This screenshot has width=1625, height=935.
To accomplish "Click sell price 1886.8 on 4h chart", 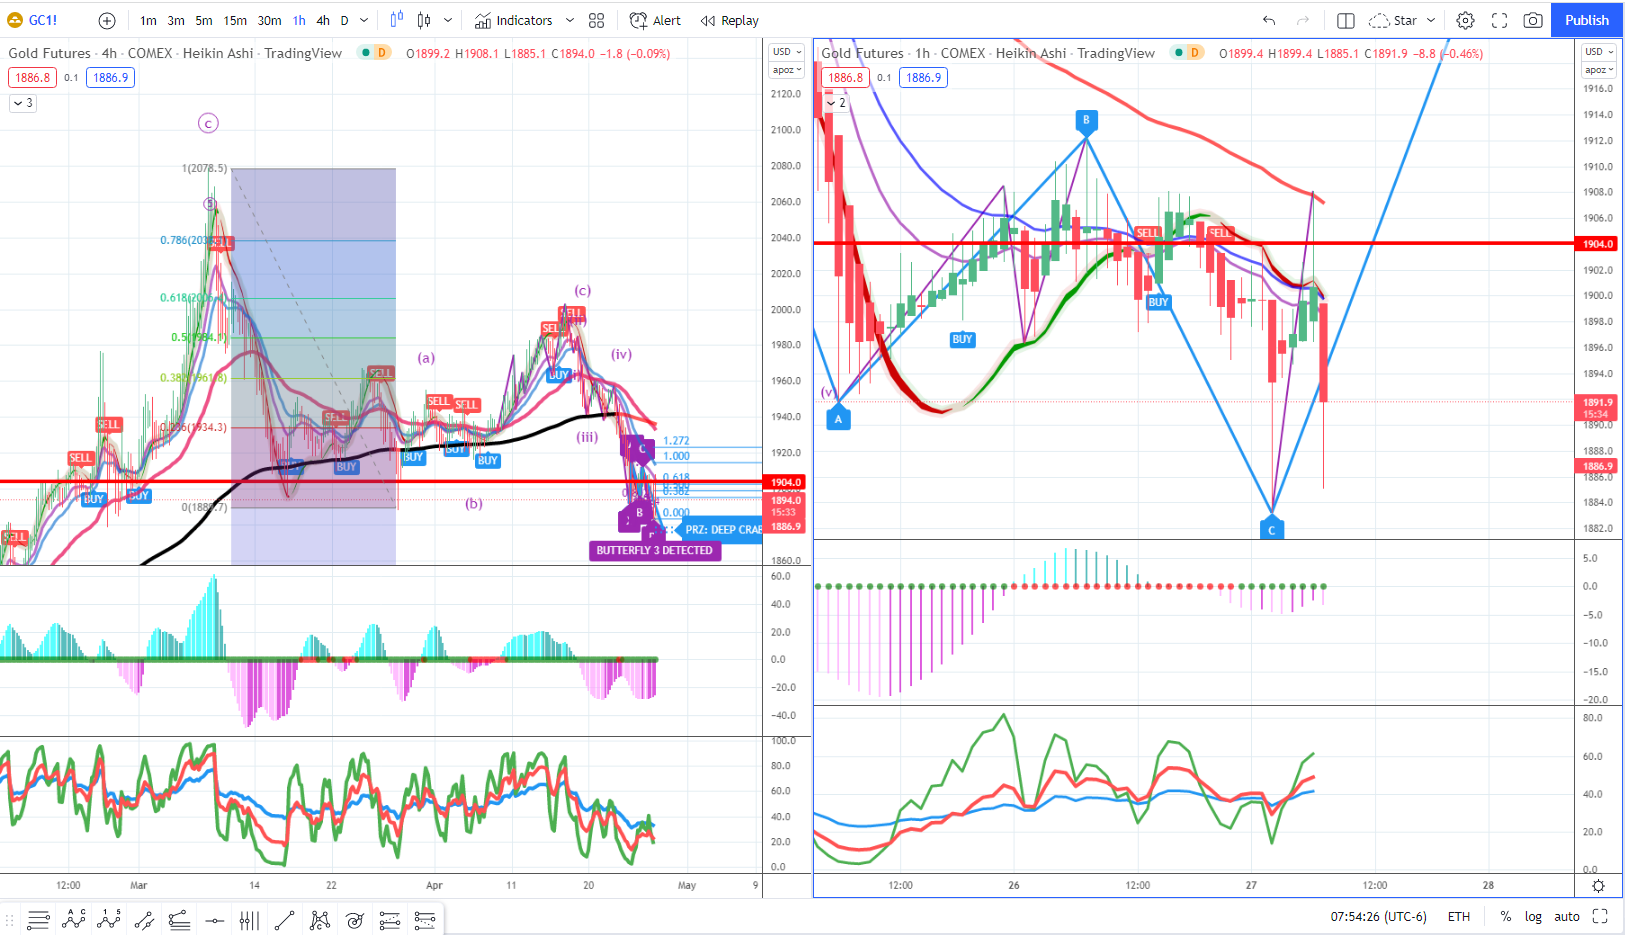I will coord(33,77).
